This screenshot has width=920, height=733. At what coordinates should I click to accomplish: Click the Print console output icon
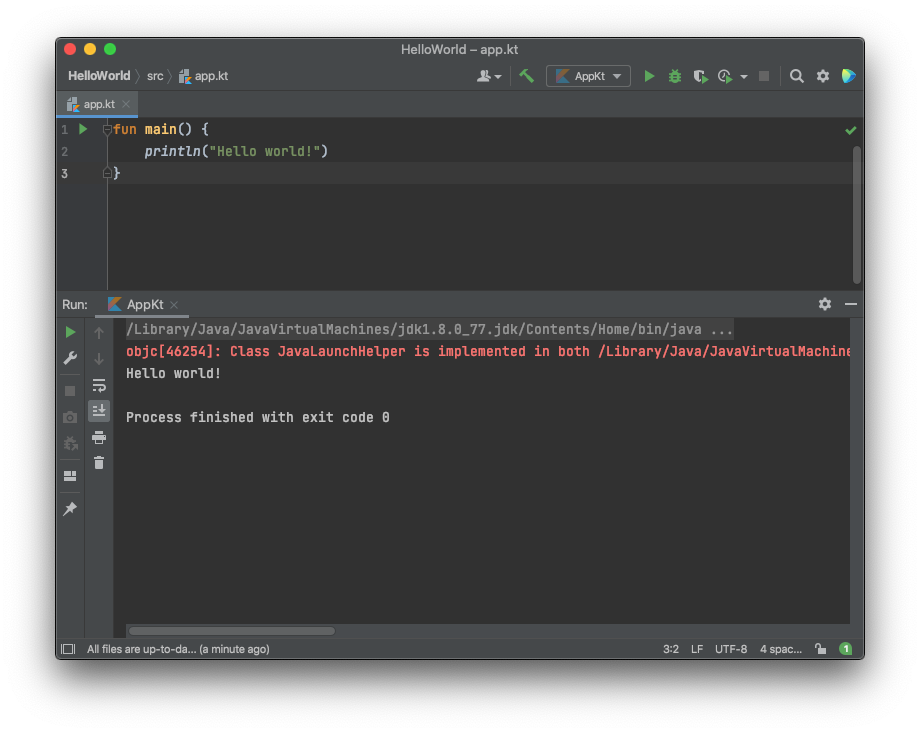tap(99, 437)
